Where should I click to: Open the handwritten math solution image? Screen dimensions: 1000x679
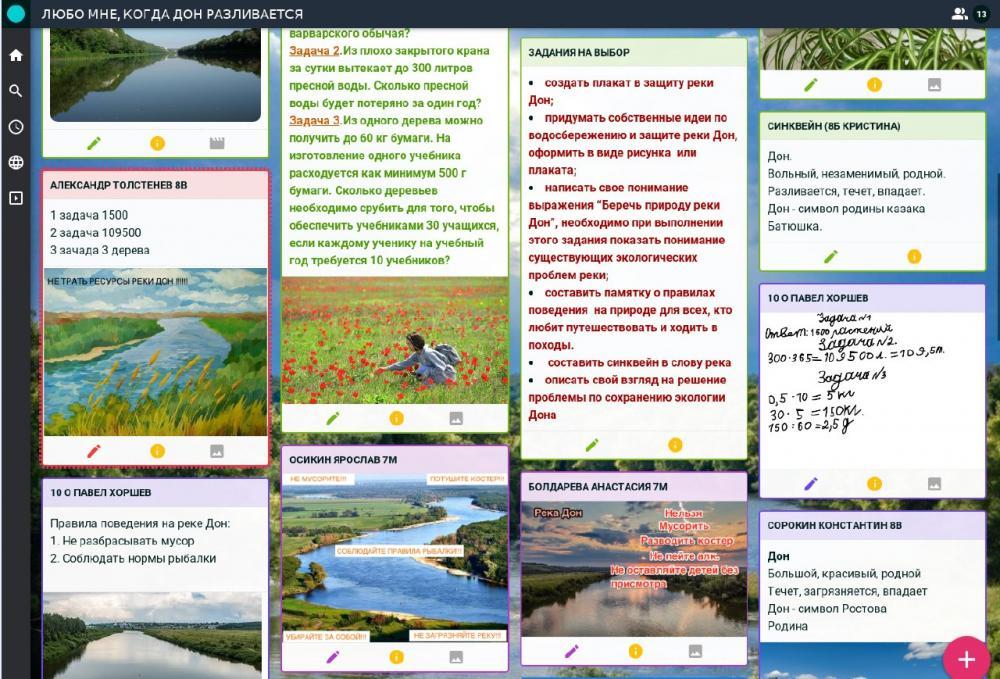tap(872, 390)
